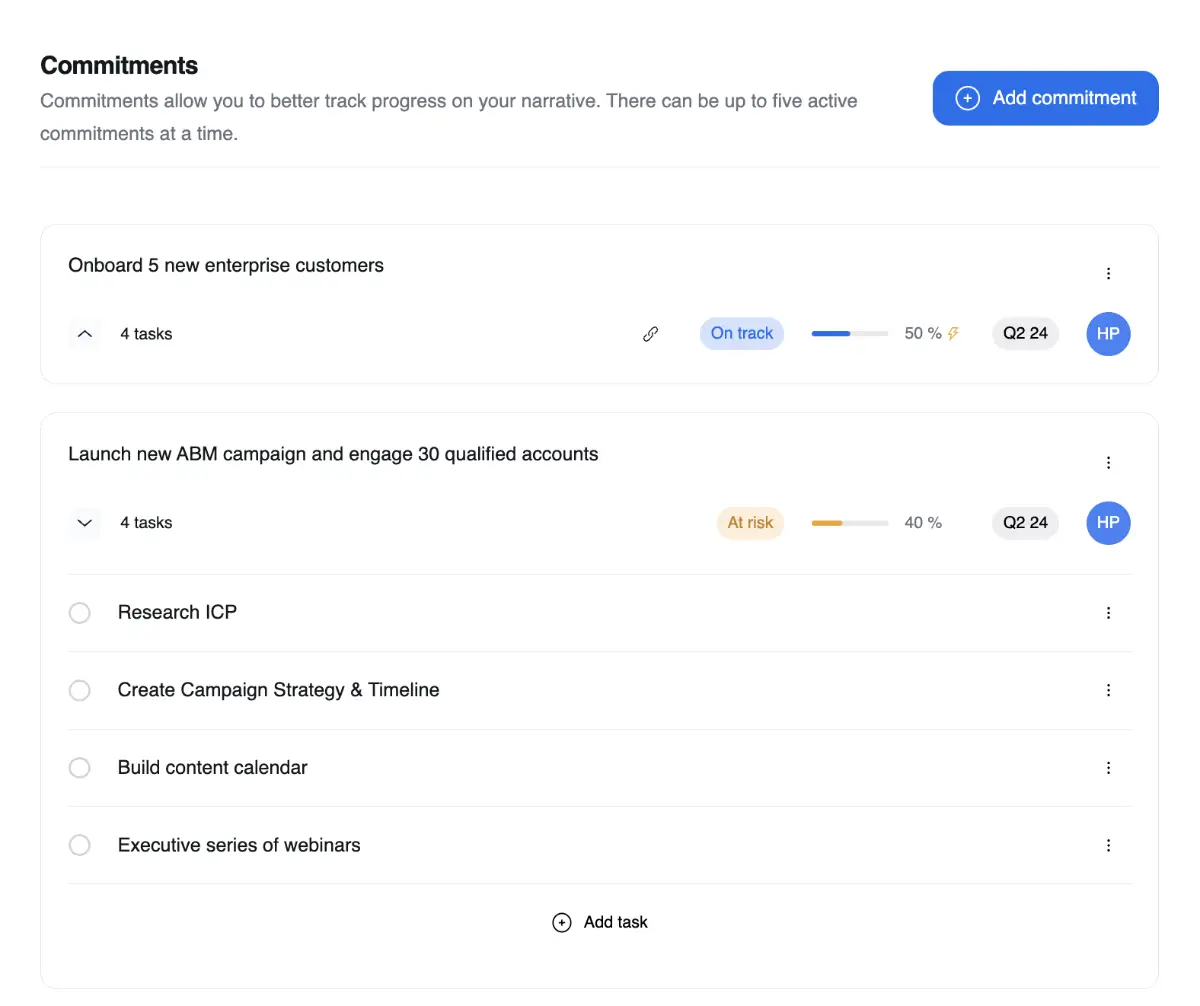
Task: Open options for Executive series of webinars
Action: (x=1108, y=845)
